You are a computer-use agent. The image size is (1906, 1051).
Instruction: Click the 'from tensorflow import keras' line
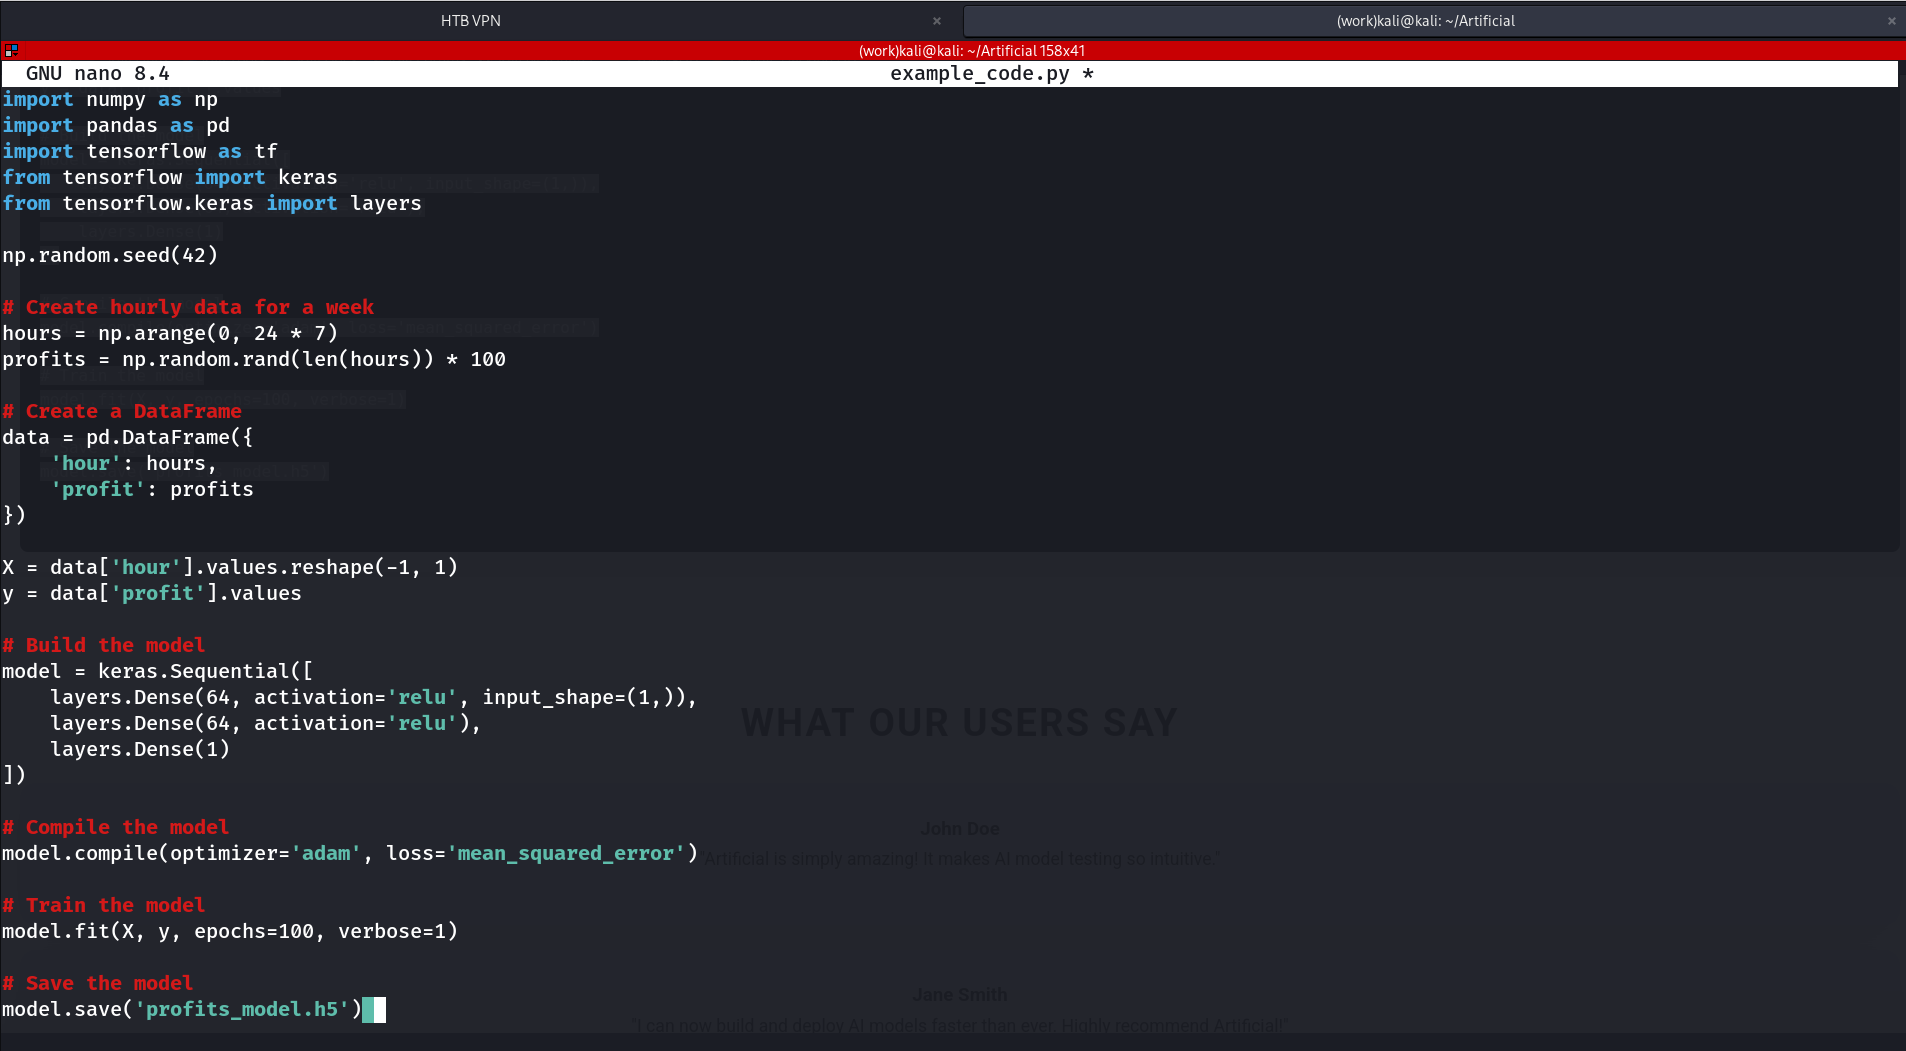coord(170,177)
